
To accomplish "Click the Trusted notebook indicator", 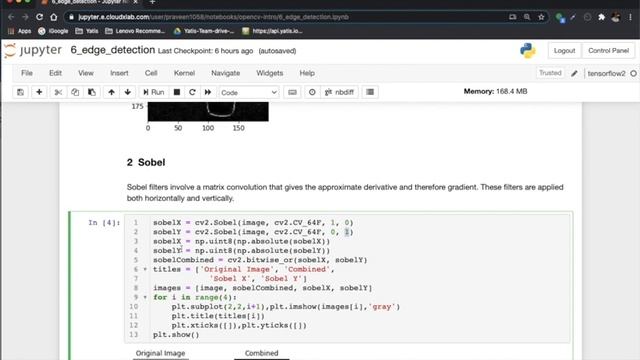I will coord(550,73).
